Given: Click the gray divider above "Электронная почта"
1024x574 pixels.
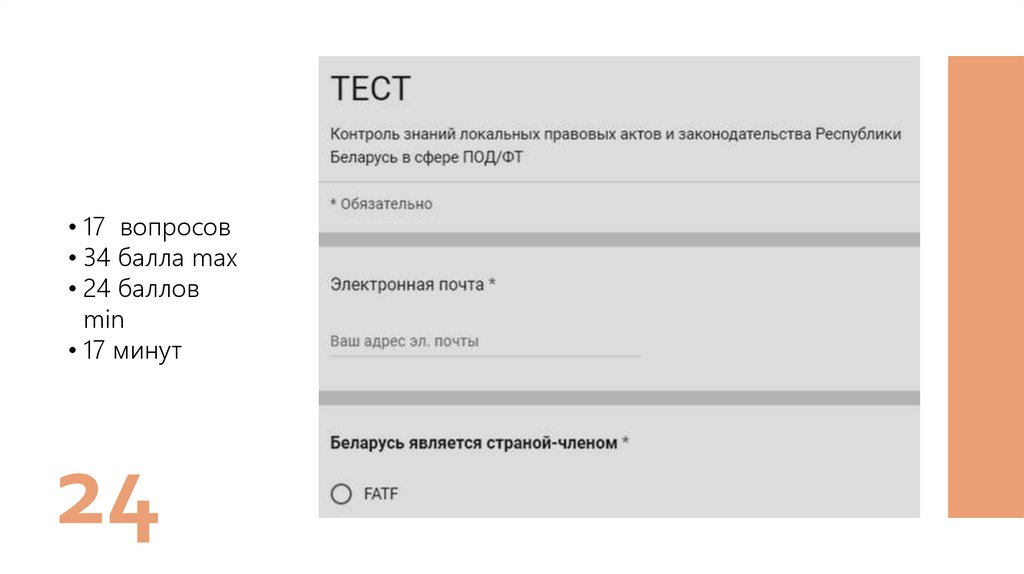Looking at the screenshot, I should tap(619, 239).
